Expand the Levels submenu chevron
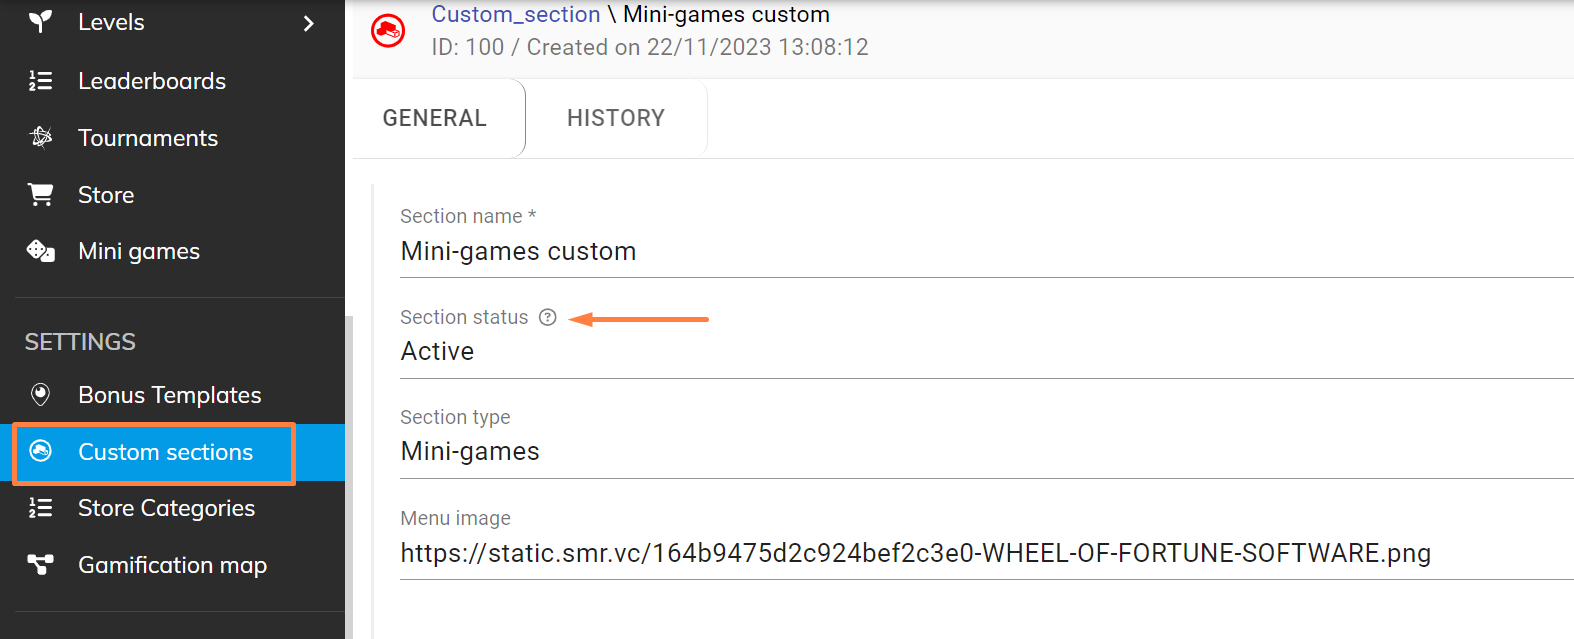Image resolution: width=1574 pixels, height=639 pixels. tap(308, 23)
